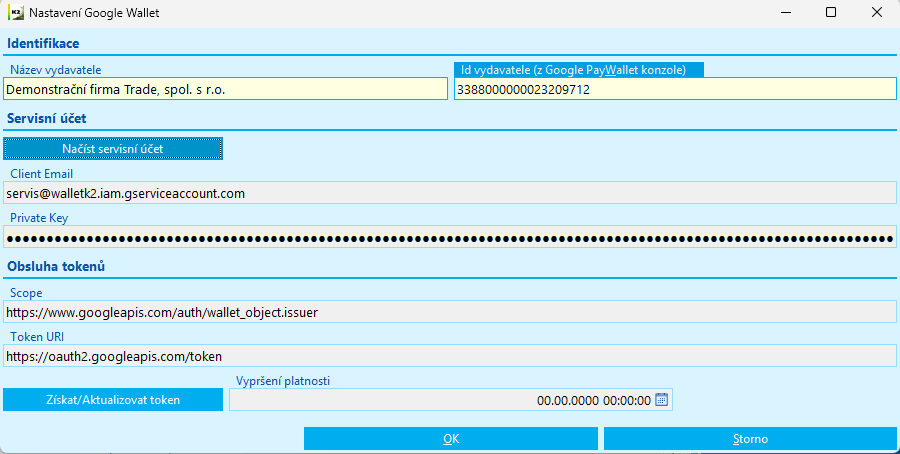Click the Token URI label
This screenshot has height=454, width=900.
tap(37, 337)
